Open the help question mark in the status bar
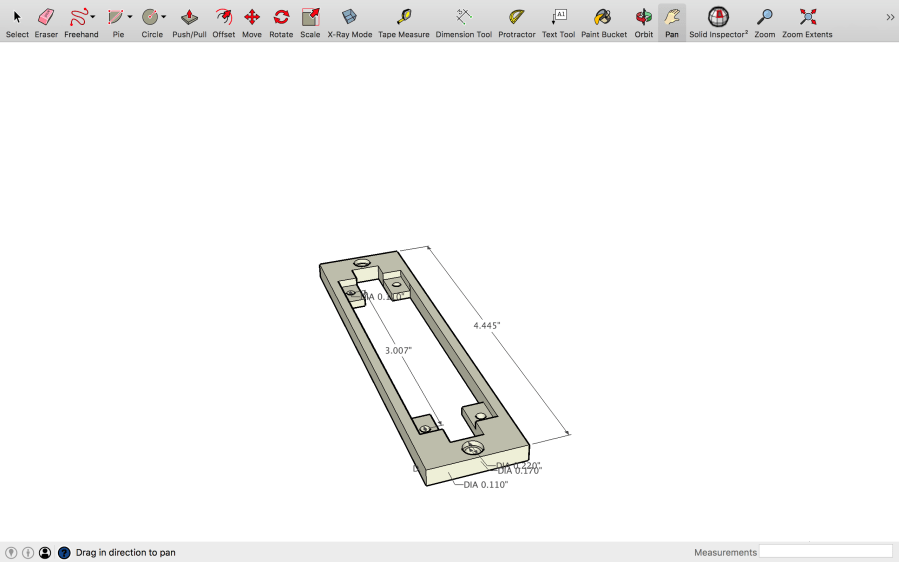 [64, 552]
